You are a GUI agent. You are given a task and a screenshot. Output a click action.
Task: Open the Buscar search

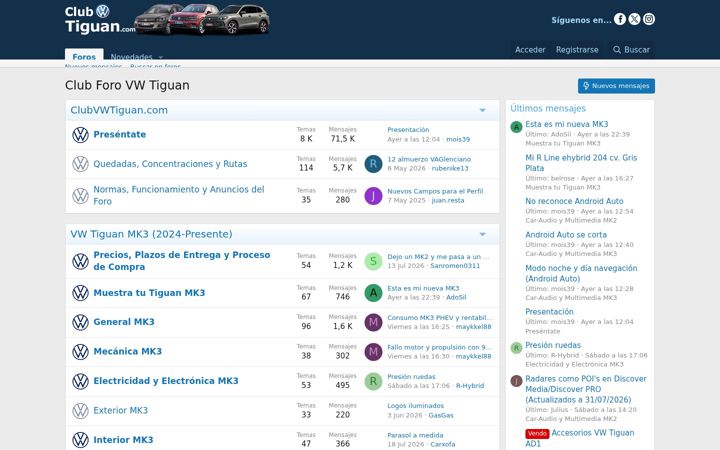click(x=631, y=50)
